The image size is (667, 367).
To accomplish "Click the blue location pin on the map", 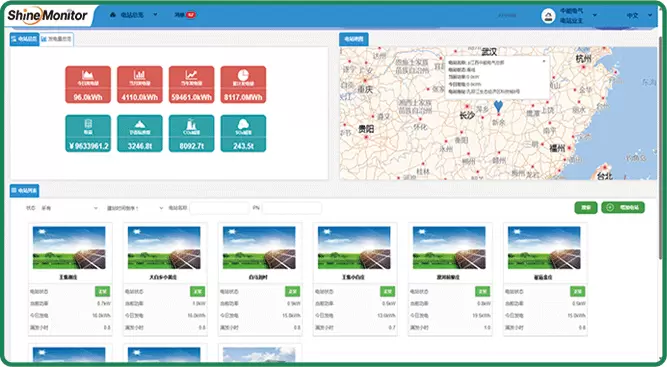I will [x=498, y=106].
